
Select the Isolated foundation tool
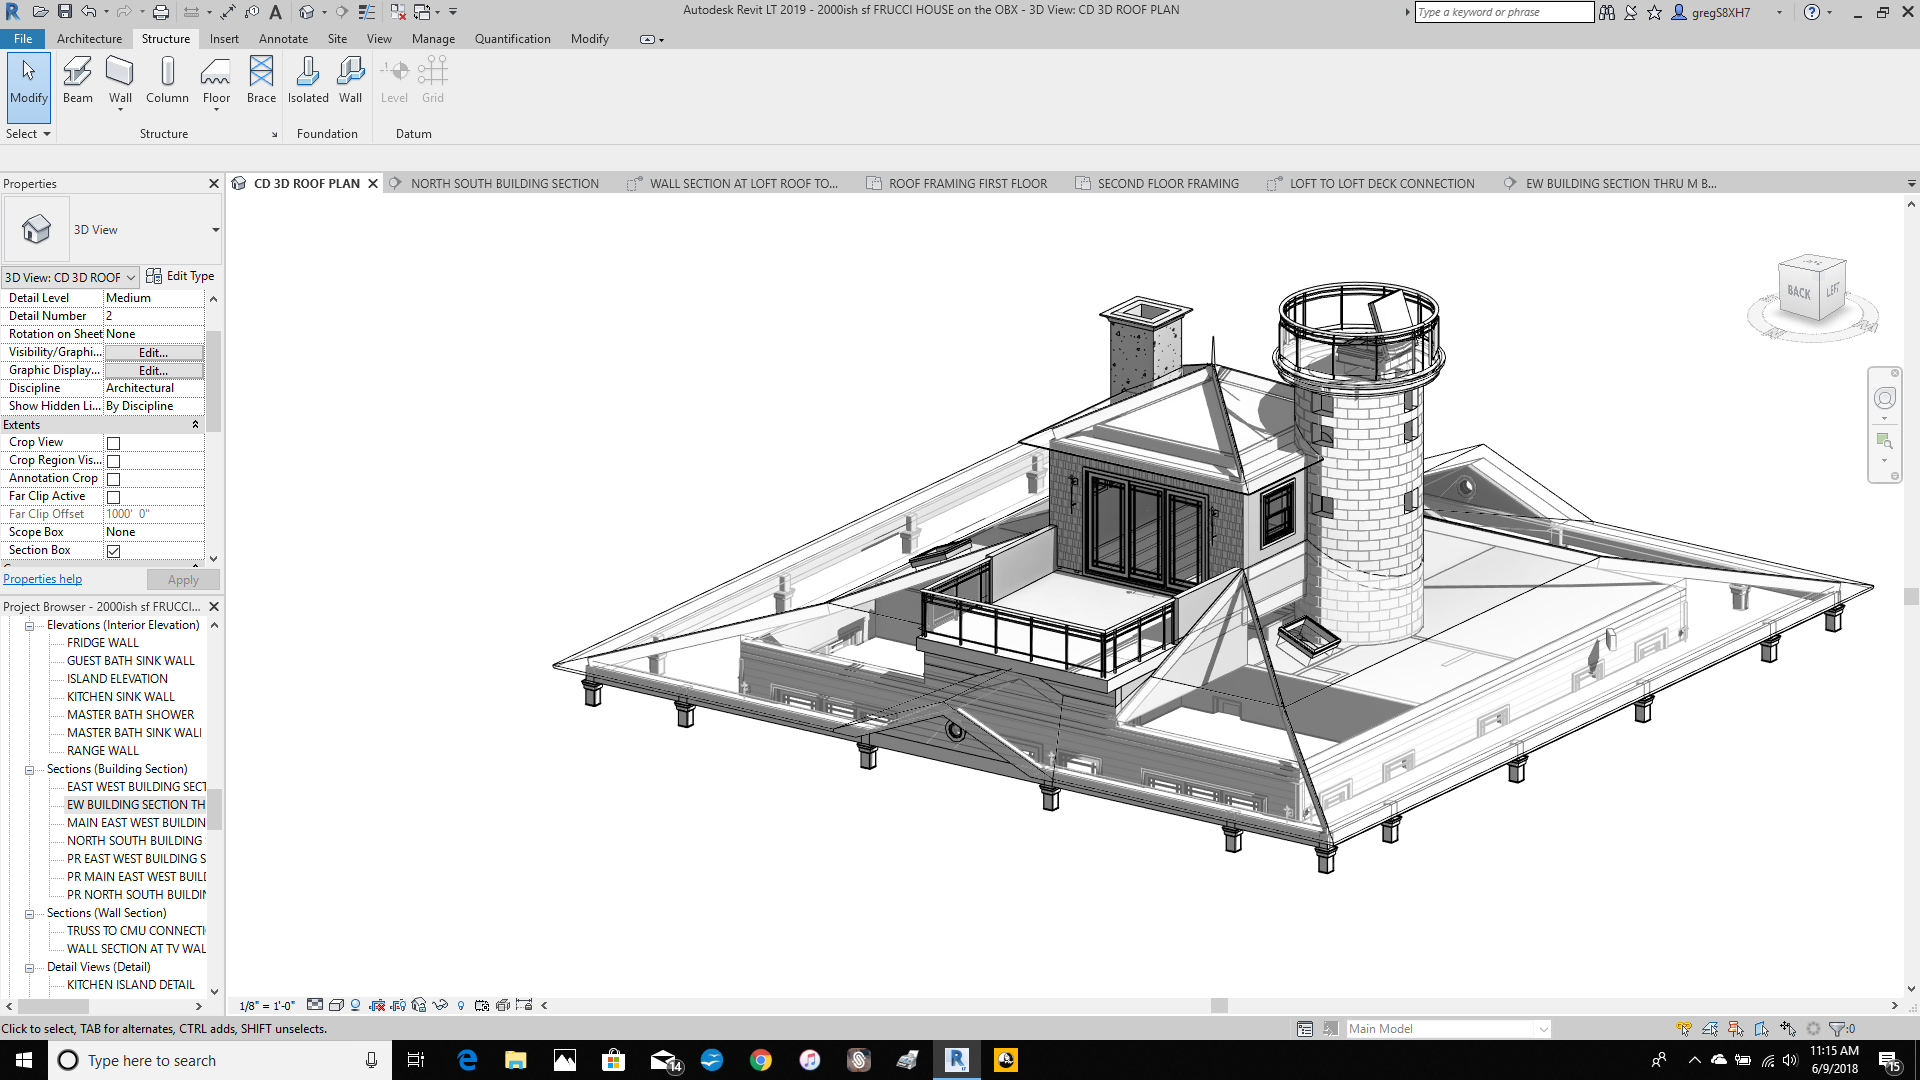click(308, 80)
